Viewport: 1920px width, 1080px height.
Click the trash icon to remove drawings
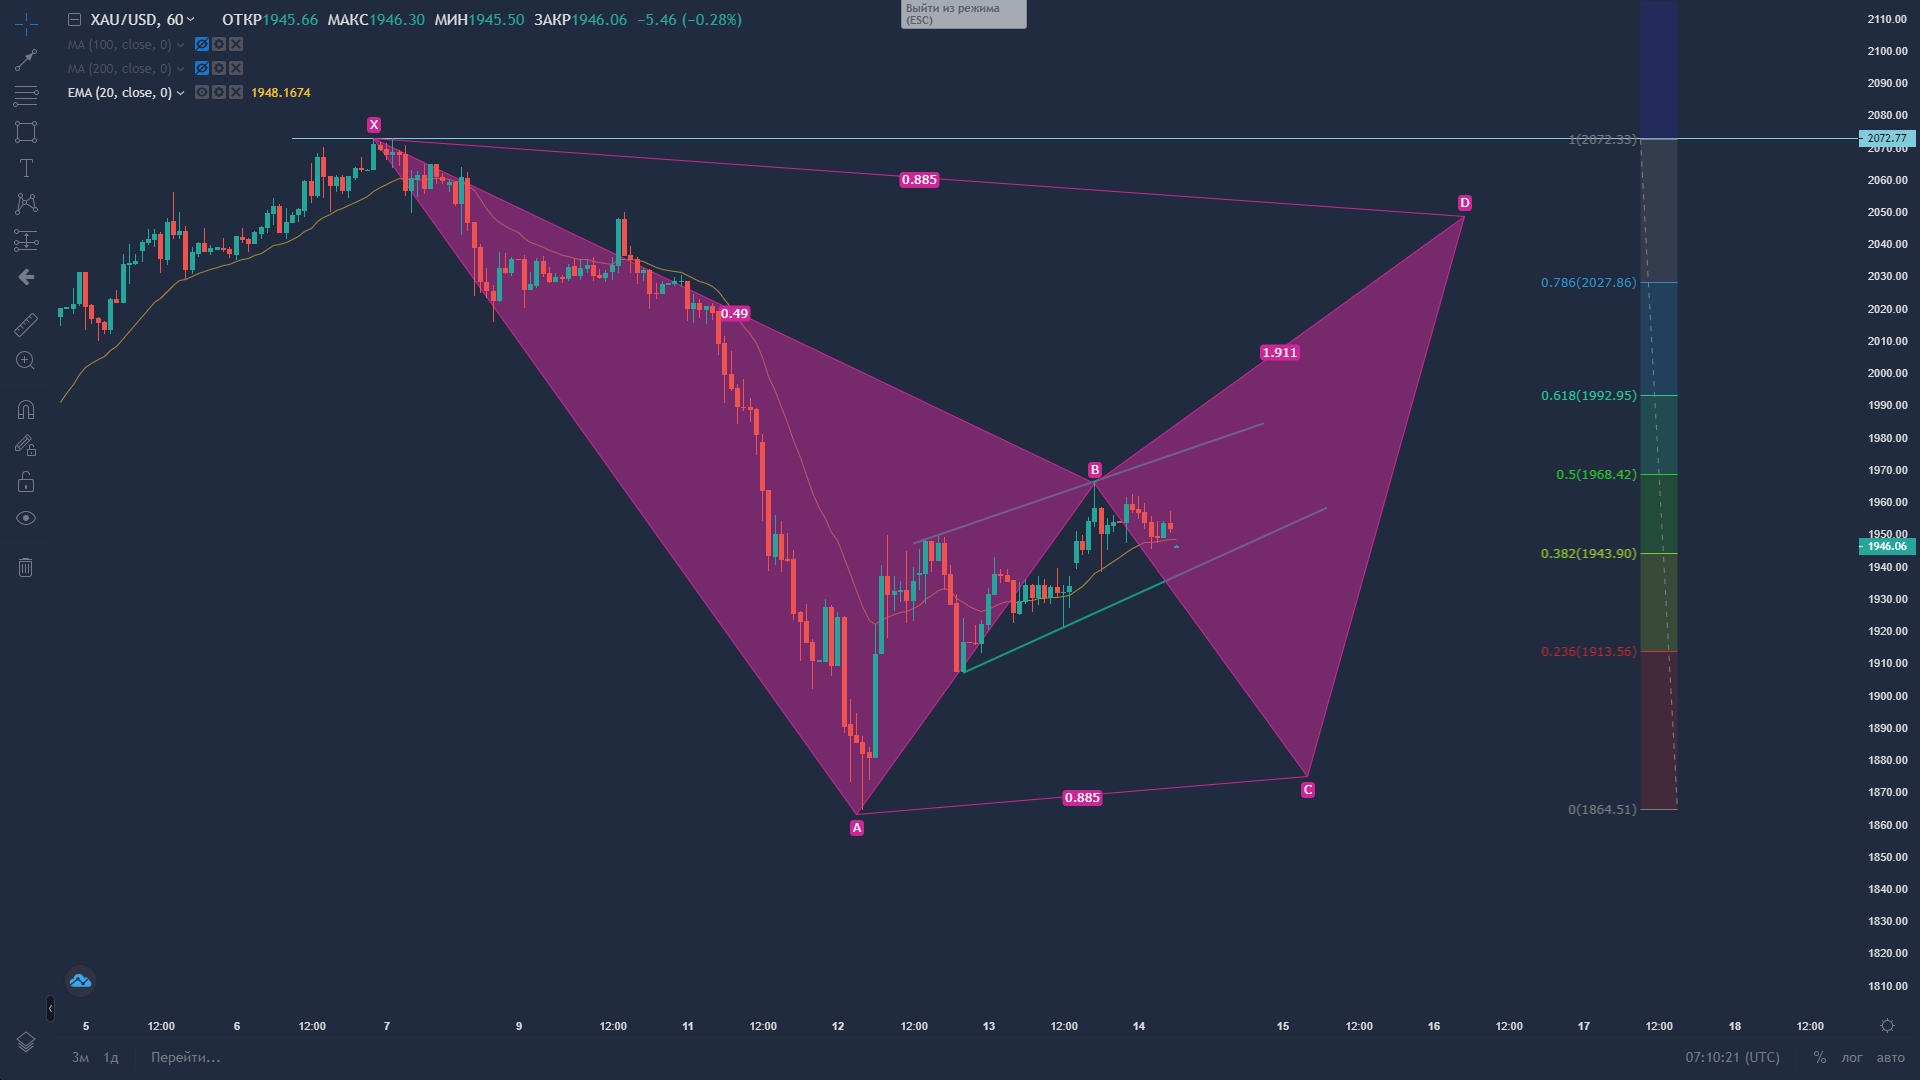pos(26,567)
